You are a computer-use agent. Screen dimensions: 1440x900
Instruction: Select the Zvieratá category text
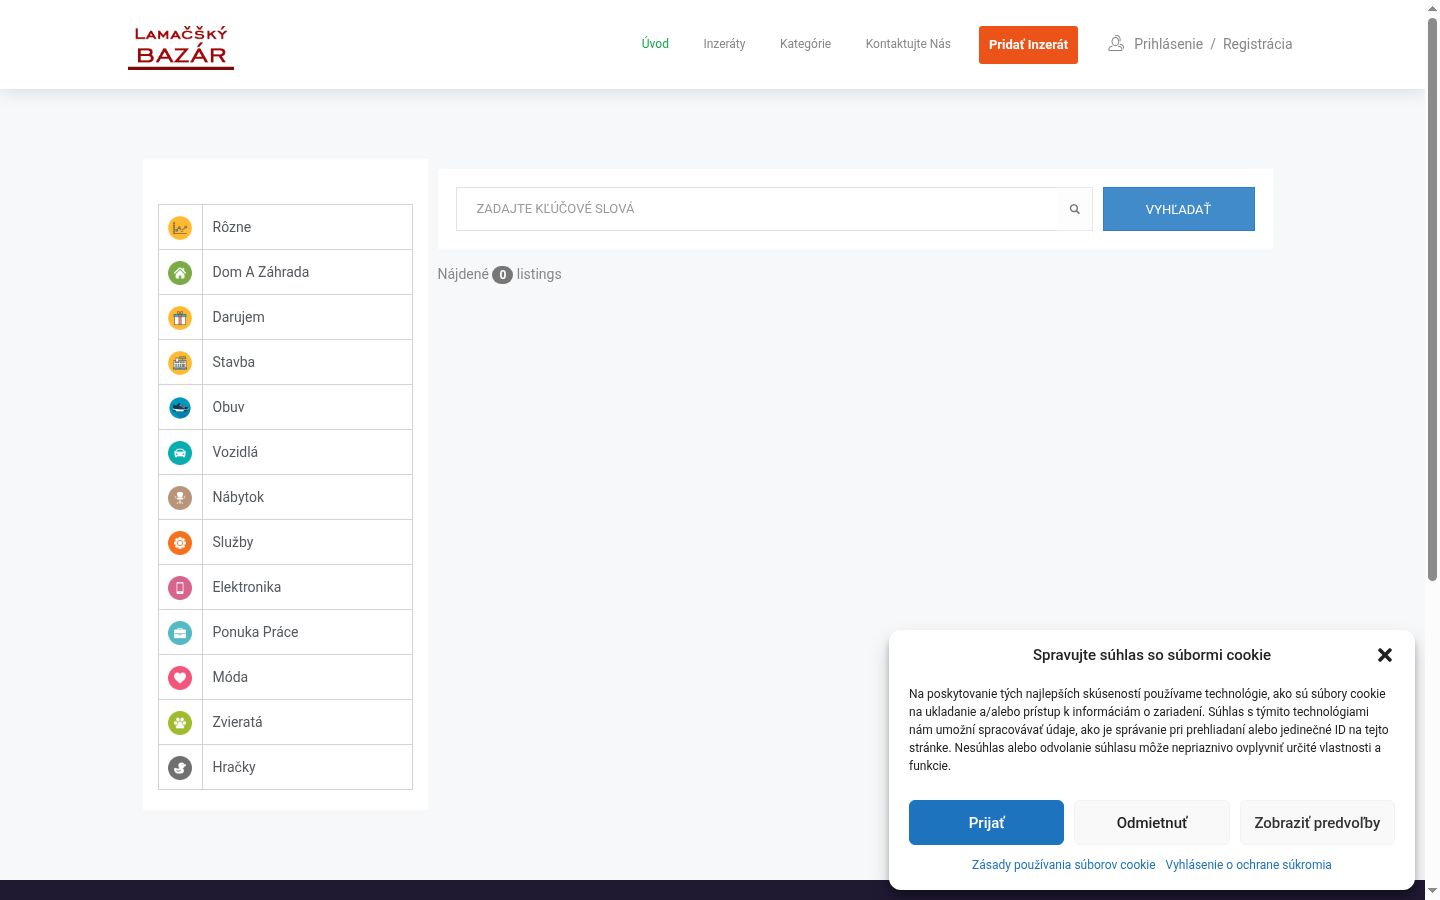coord(237,722)
